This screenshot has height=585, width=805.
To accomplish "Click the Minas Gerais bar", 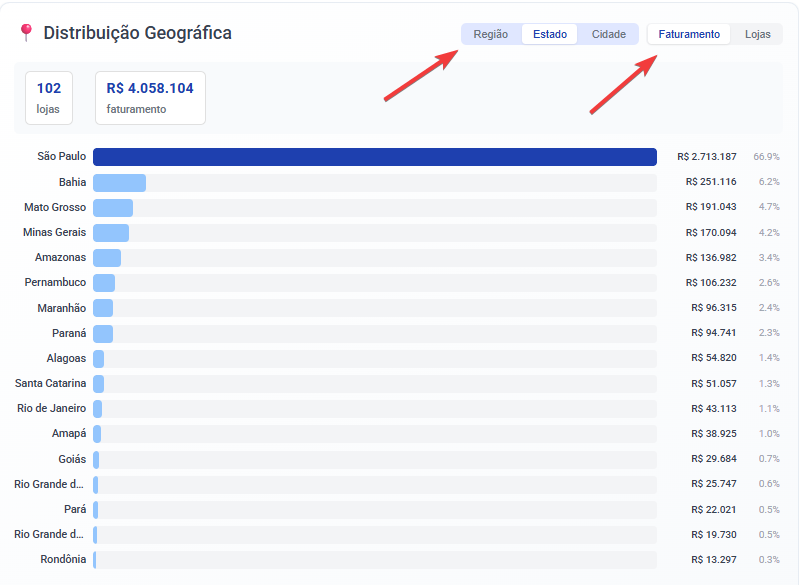I will [111, 232].
